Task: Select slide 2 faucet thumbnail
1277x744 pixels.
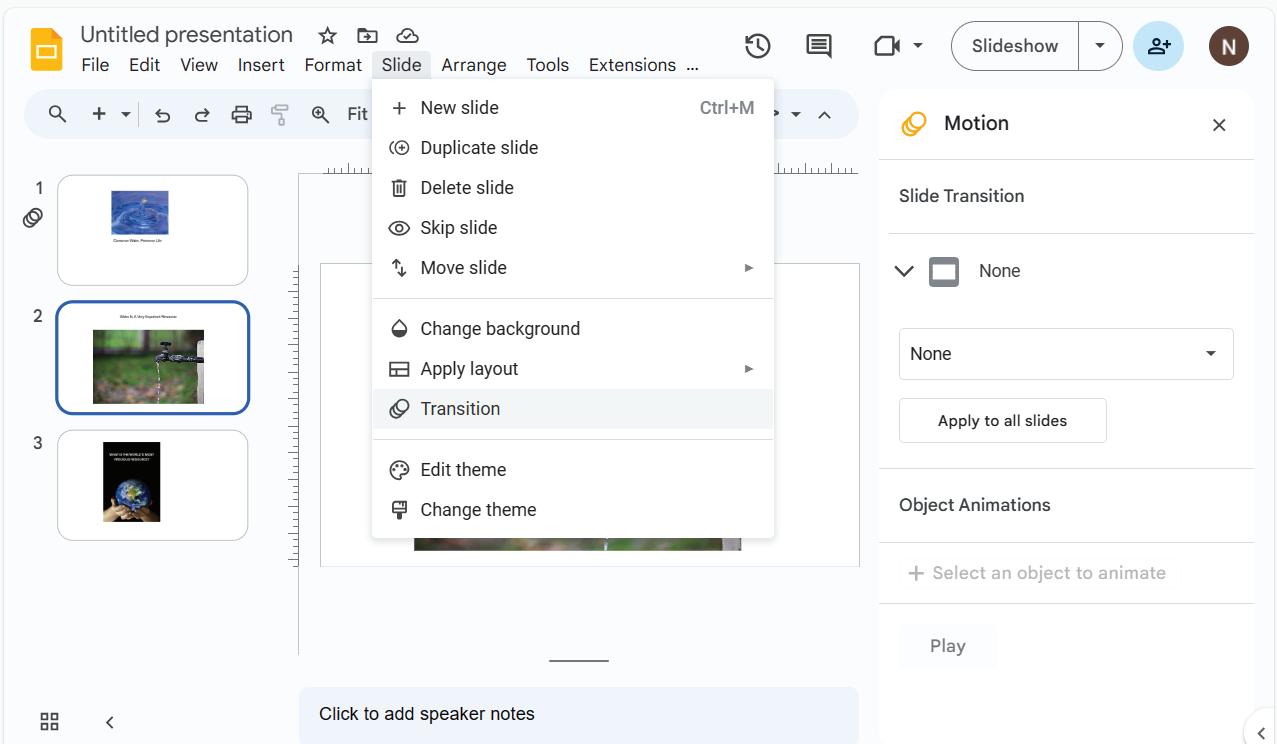Action: coord(152,357)
